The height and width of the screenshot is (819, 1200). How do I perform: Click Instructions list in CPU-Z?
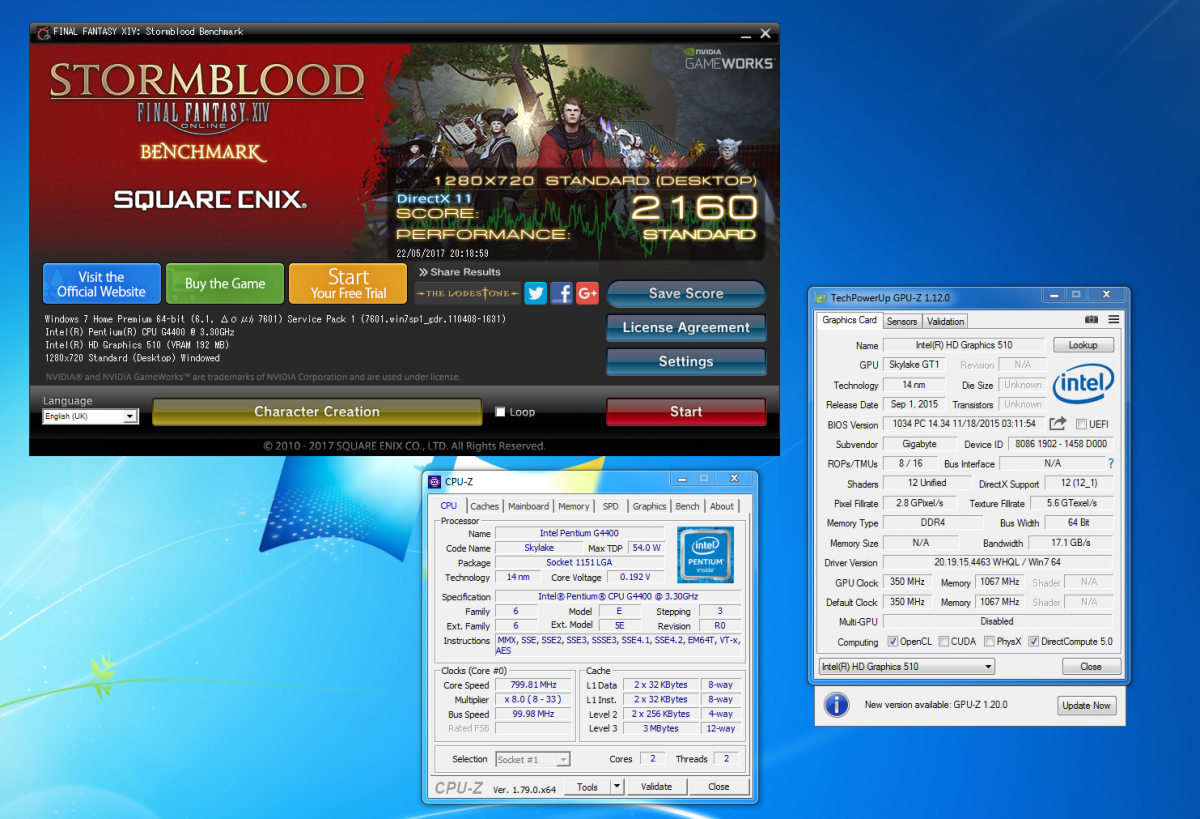[619, 646]
